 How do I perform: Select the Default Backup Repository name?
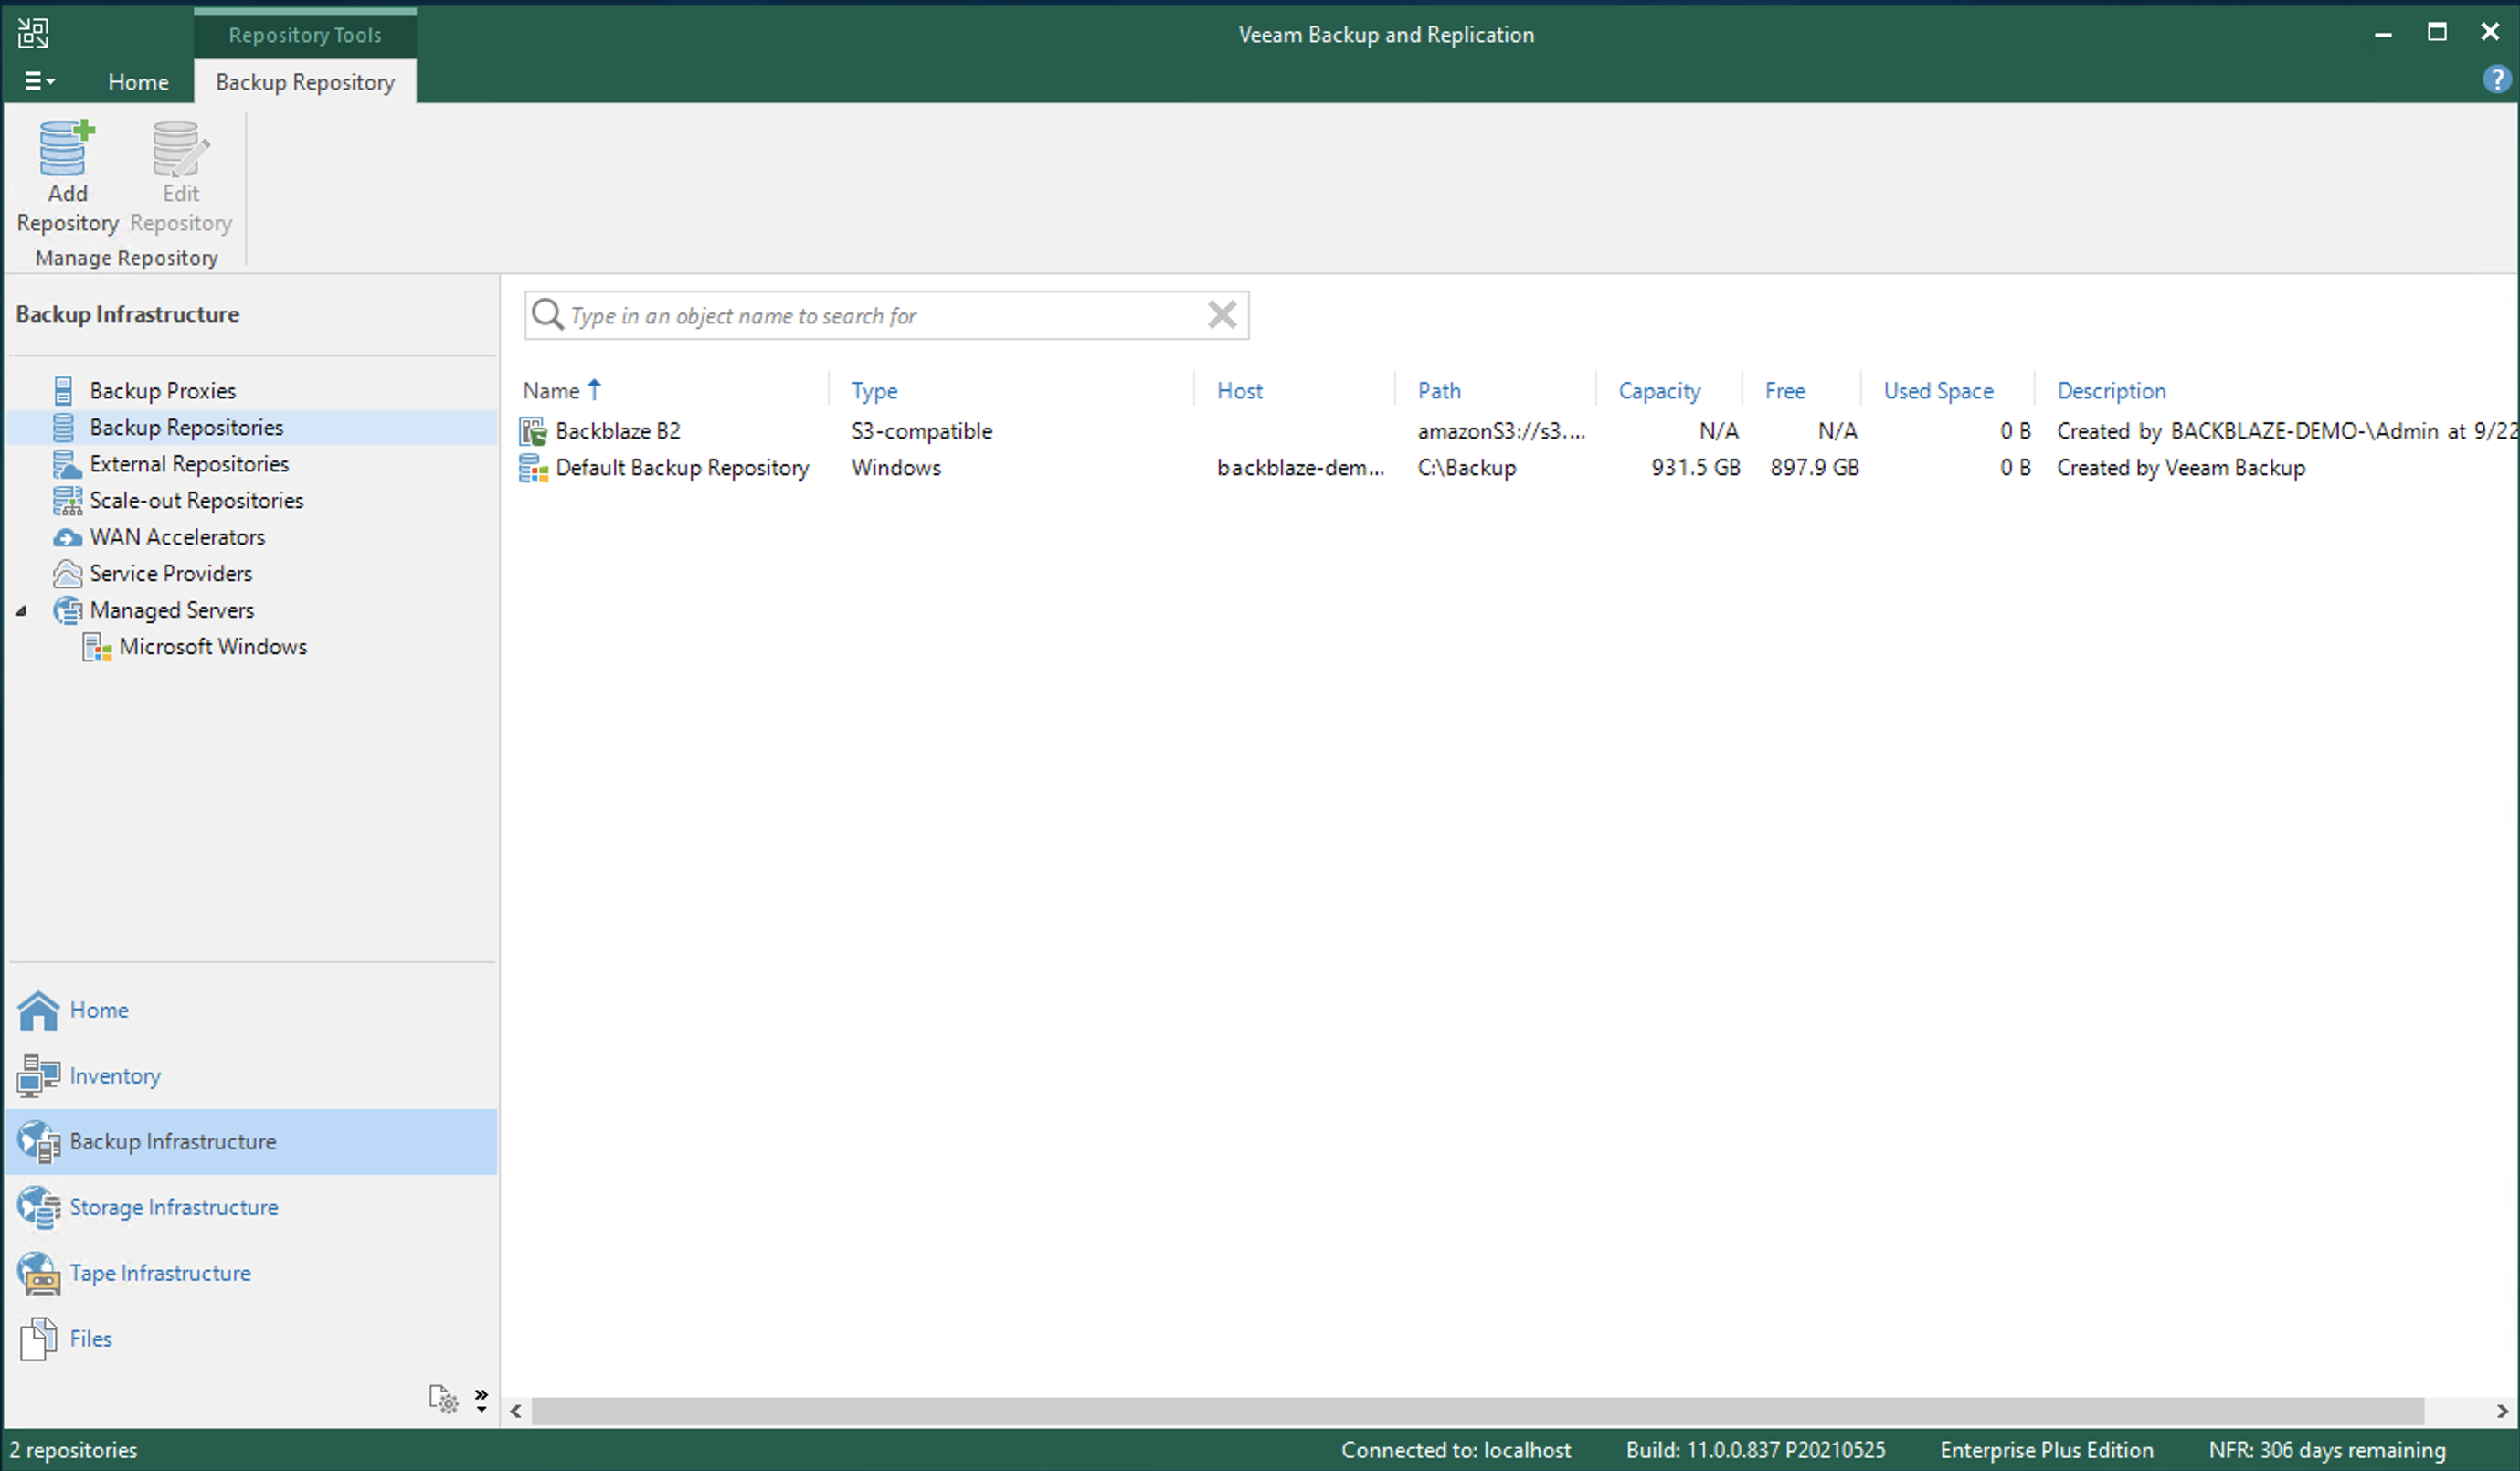[x=682, y=468]
